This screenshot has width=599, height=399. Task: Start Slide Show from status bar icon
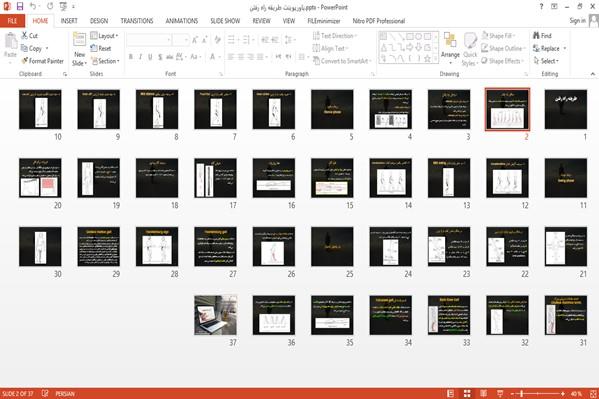[x=500, y=394]
